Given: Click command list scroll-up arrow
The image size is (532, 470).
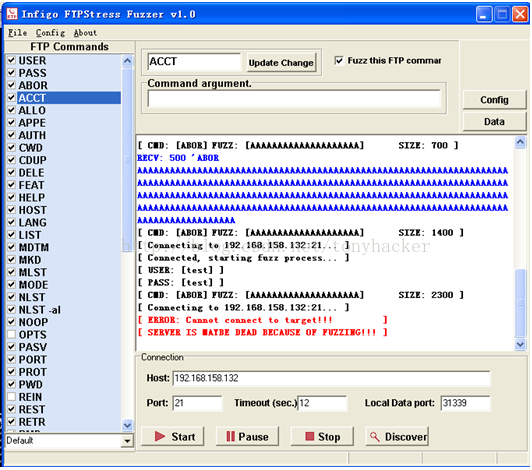Looking at the screenshot, I should (x=128, y=61).
